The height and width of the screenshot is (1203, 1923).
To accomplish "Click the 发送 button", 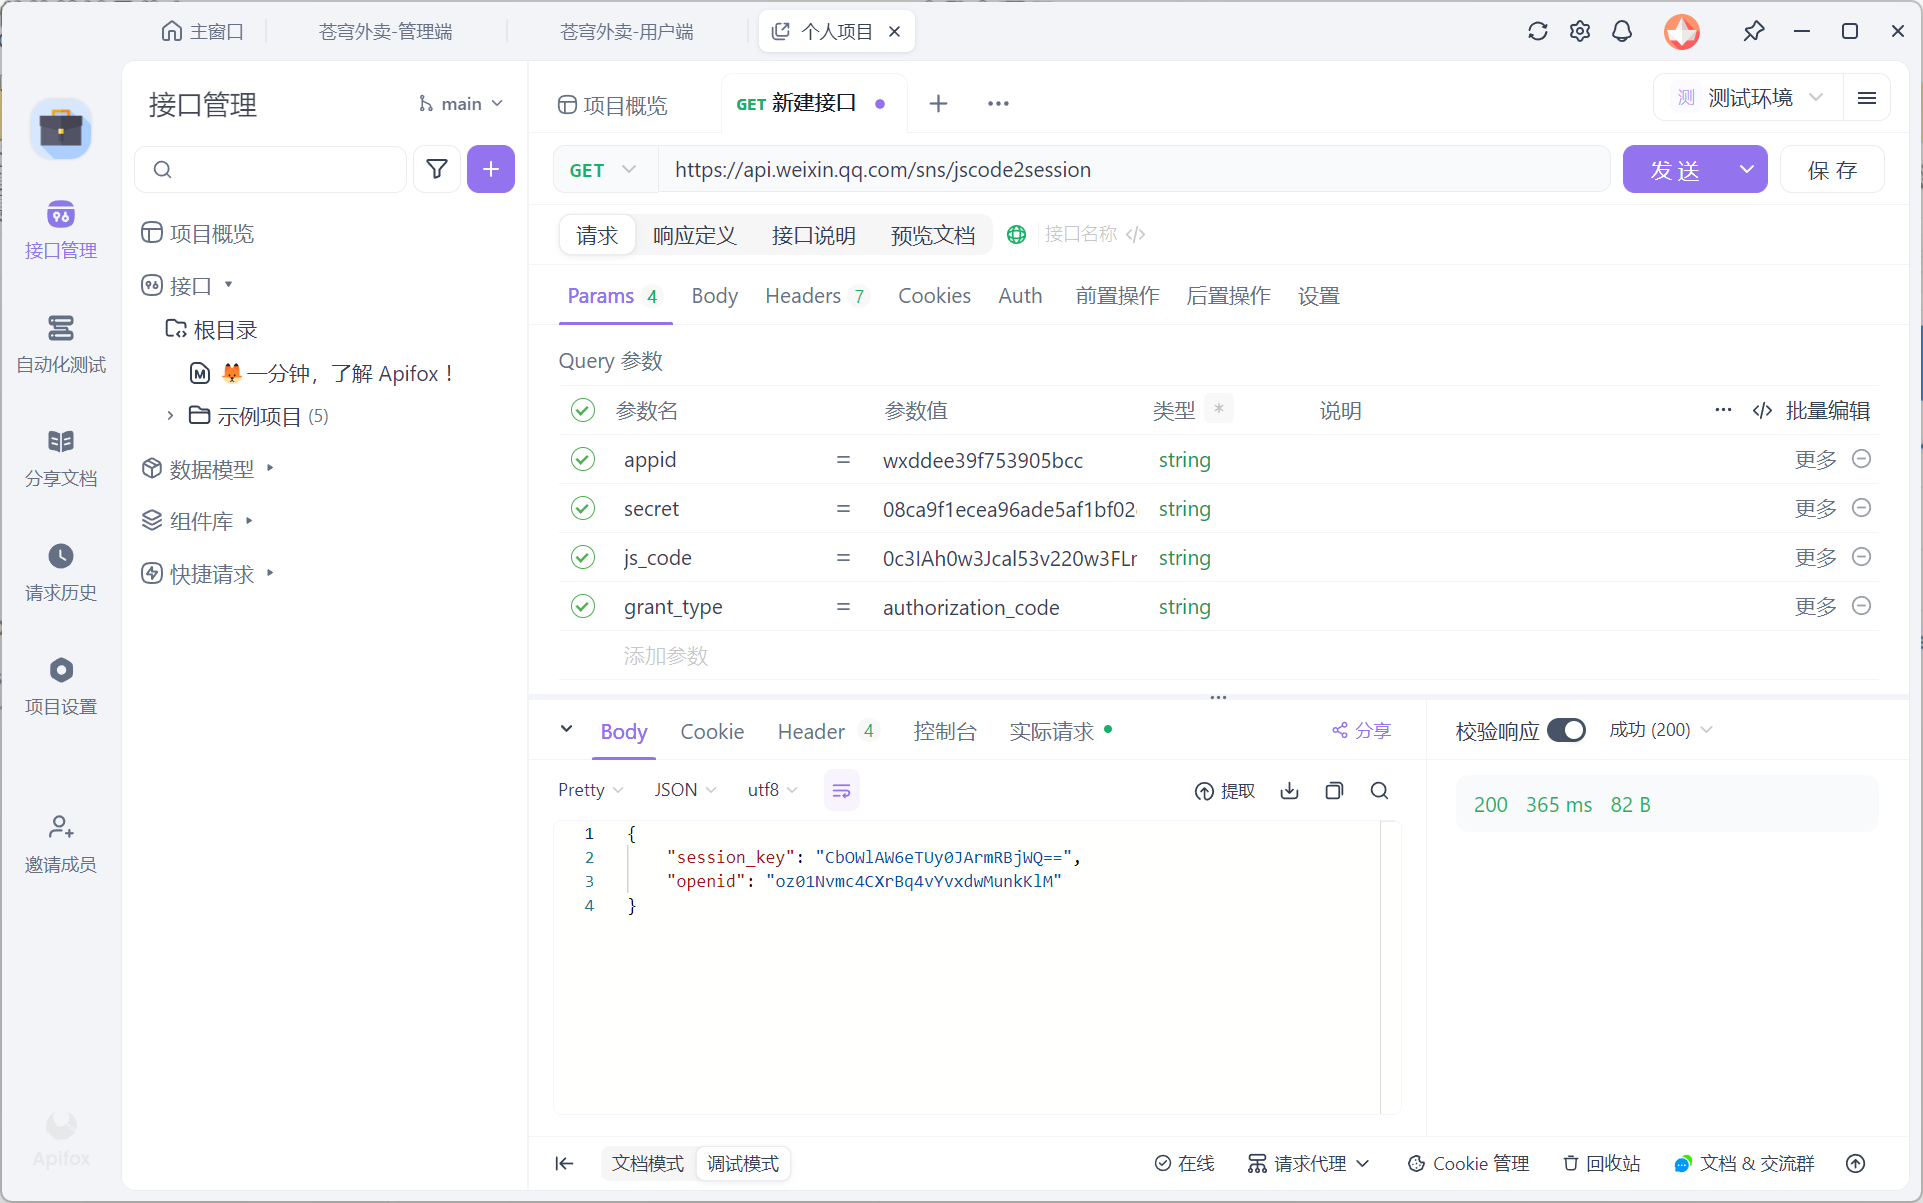I will pos(1676,169).
